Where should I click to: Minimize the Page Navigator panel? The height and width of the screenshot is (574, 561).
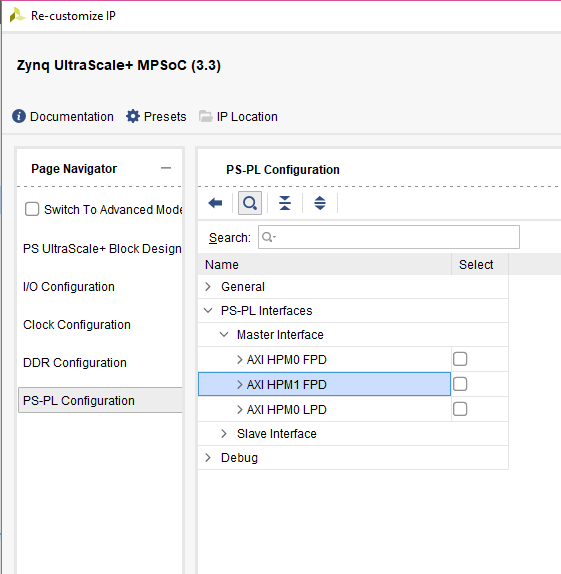point(166,168)
